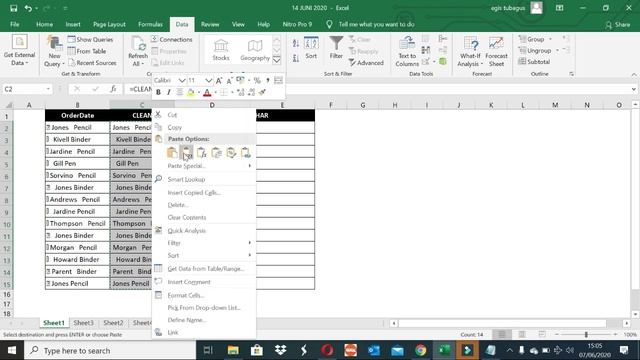Click Sort Z to A icon
The width and height of the screenshot is (640, 360).
pyautogui.click(x=296, y=58)
